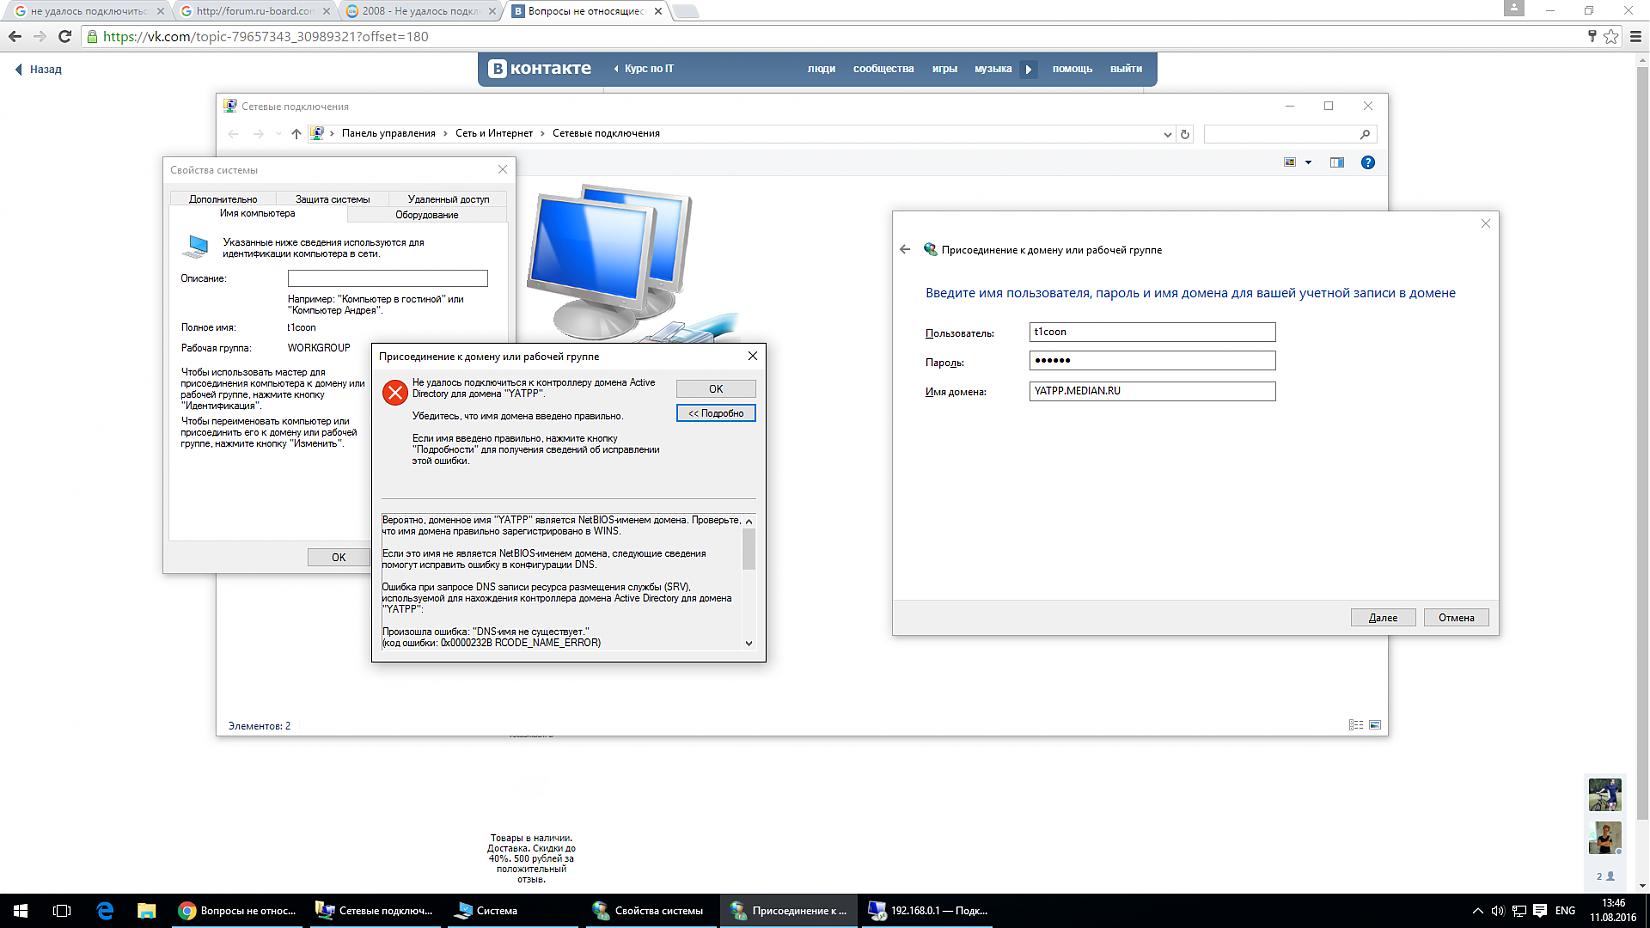Refresh the Network Connections address bar
Image resolution: width=1650 pixels, height=928 pixels.
(x=1185, y=134)
